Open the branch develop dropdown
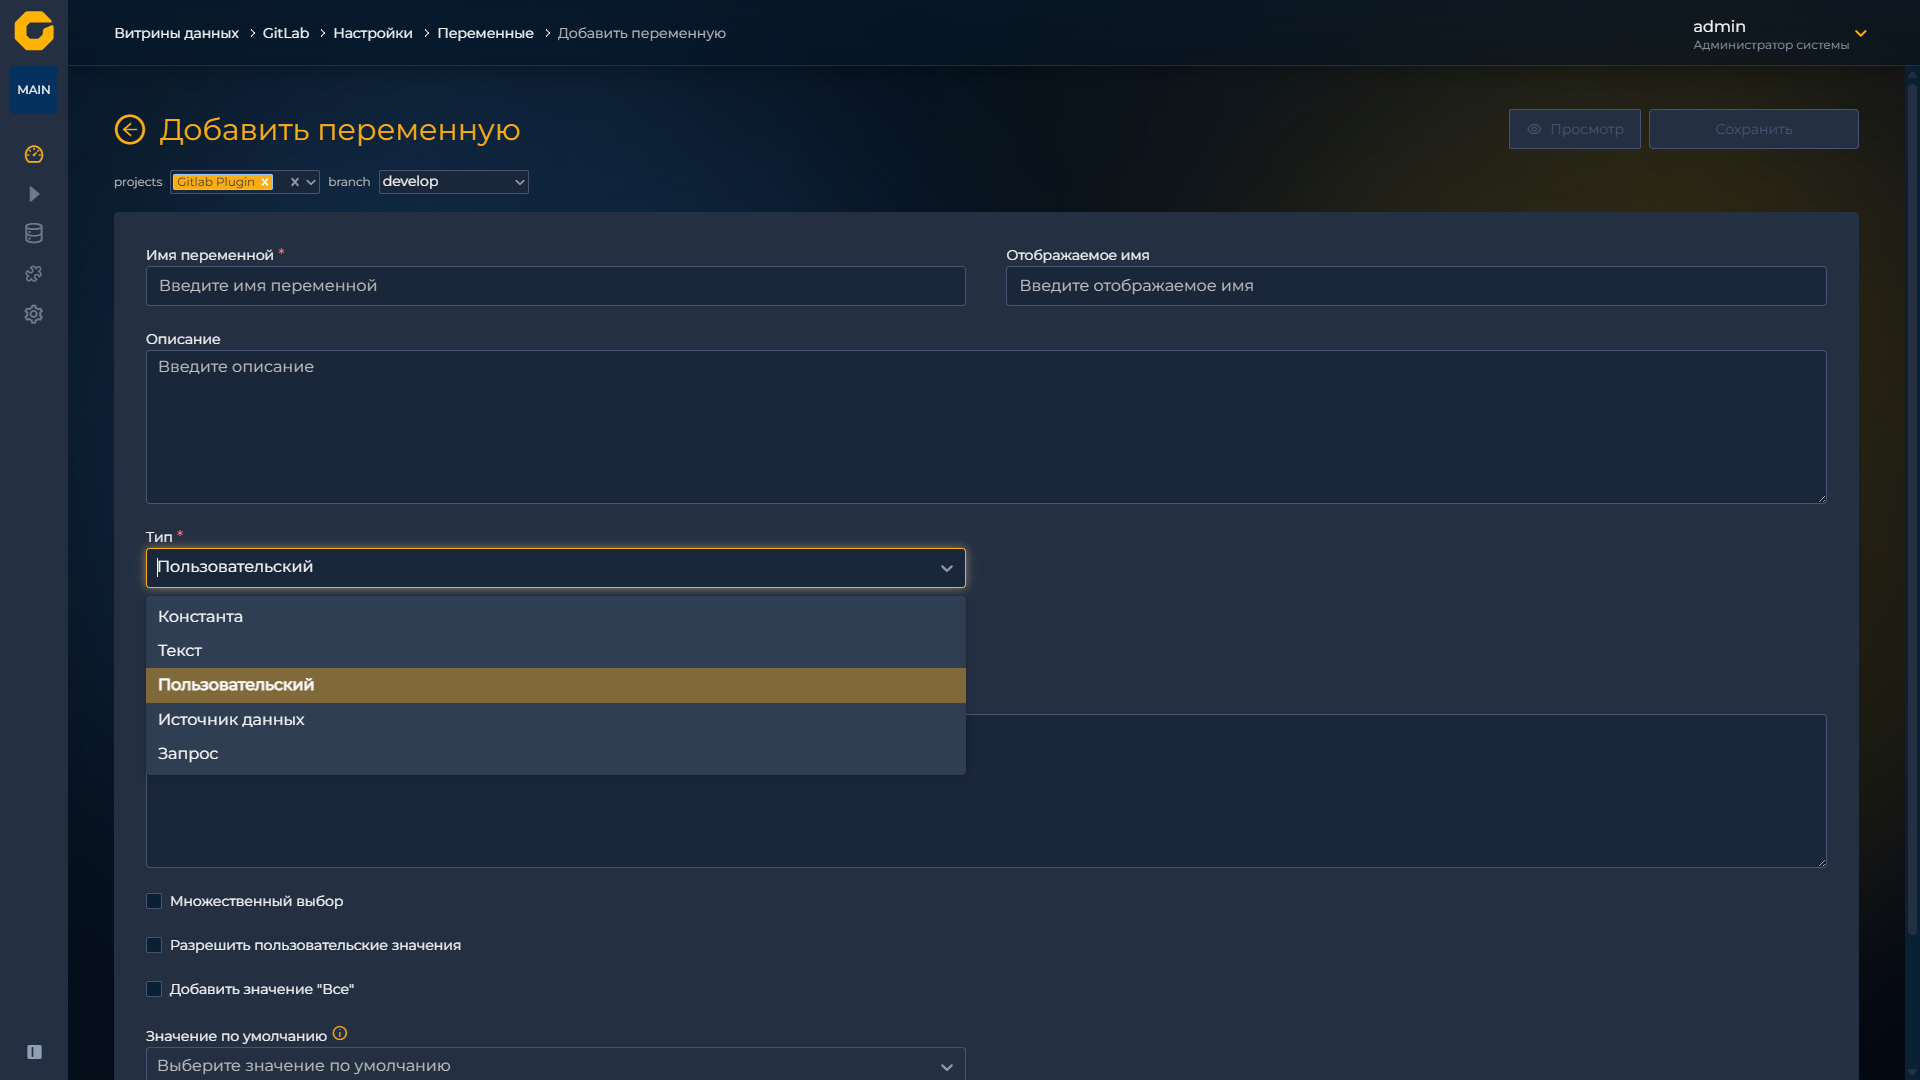 click(x=453, y=182)
